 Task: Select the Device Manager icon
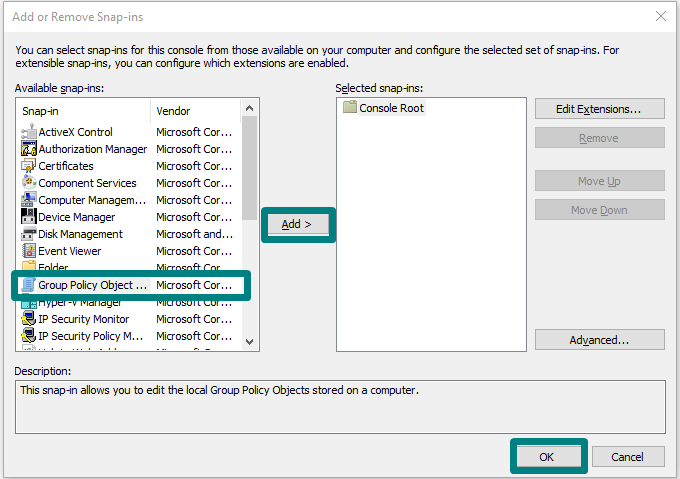(x=30, y=217)
